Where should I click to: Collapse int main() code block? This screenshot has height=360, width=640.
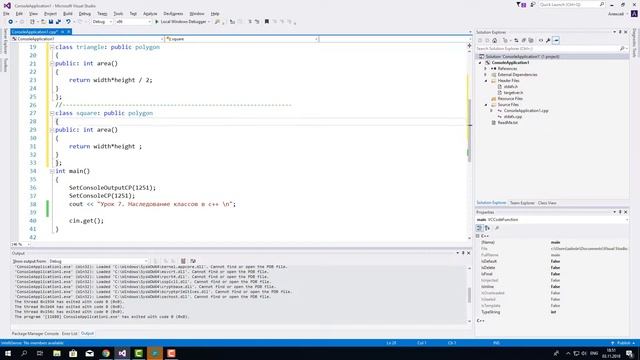coord(52,171)
